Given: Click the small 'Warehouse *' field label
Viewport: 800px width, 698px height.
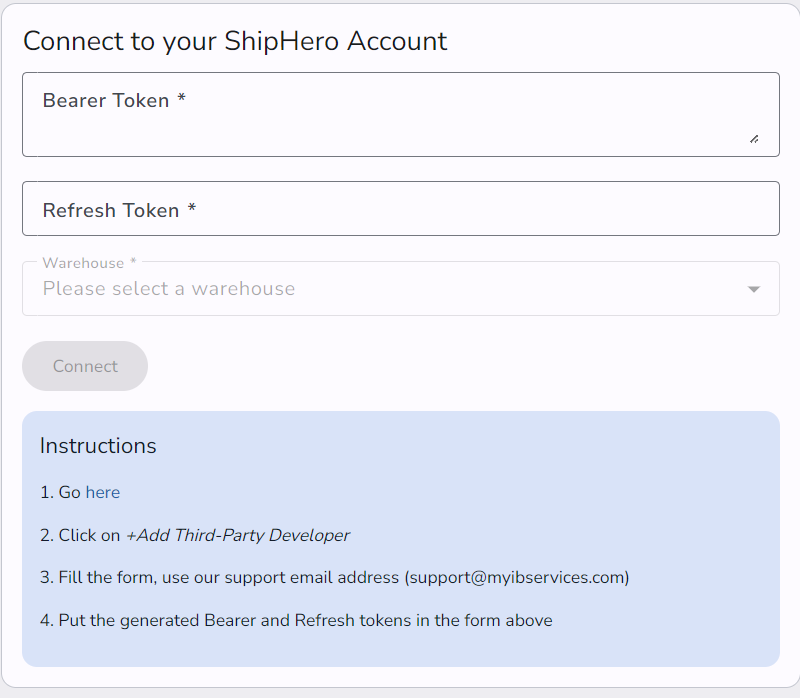Looking at the screenshot, I should click(x=89, y=263).
